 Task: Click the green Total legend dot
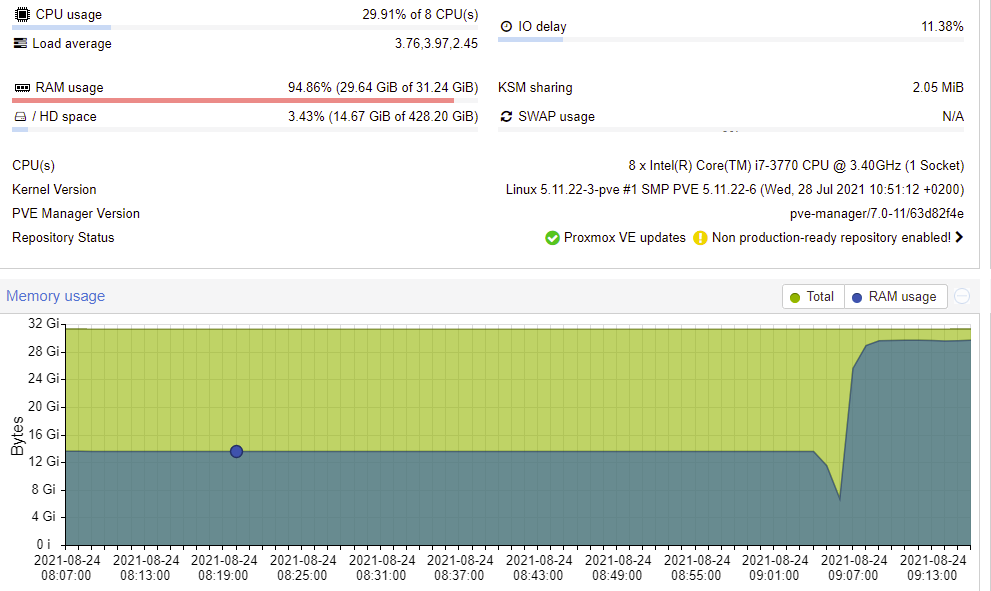(795, 297)
